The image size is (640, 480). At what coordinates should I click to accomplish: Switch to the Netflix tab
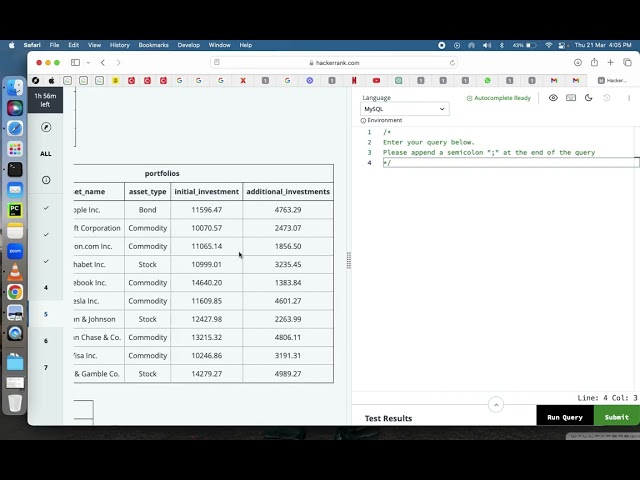354,80
